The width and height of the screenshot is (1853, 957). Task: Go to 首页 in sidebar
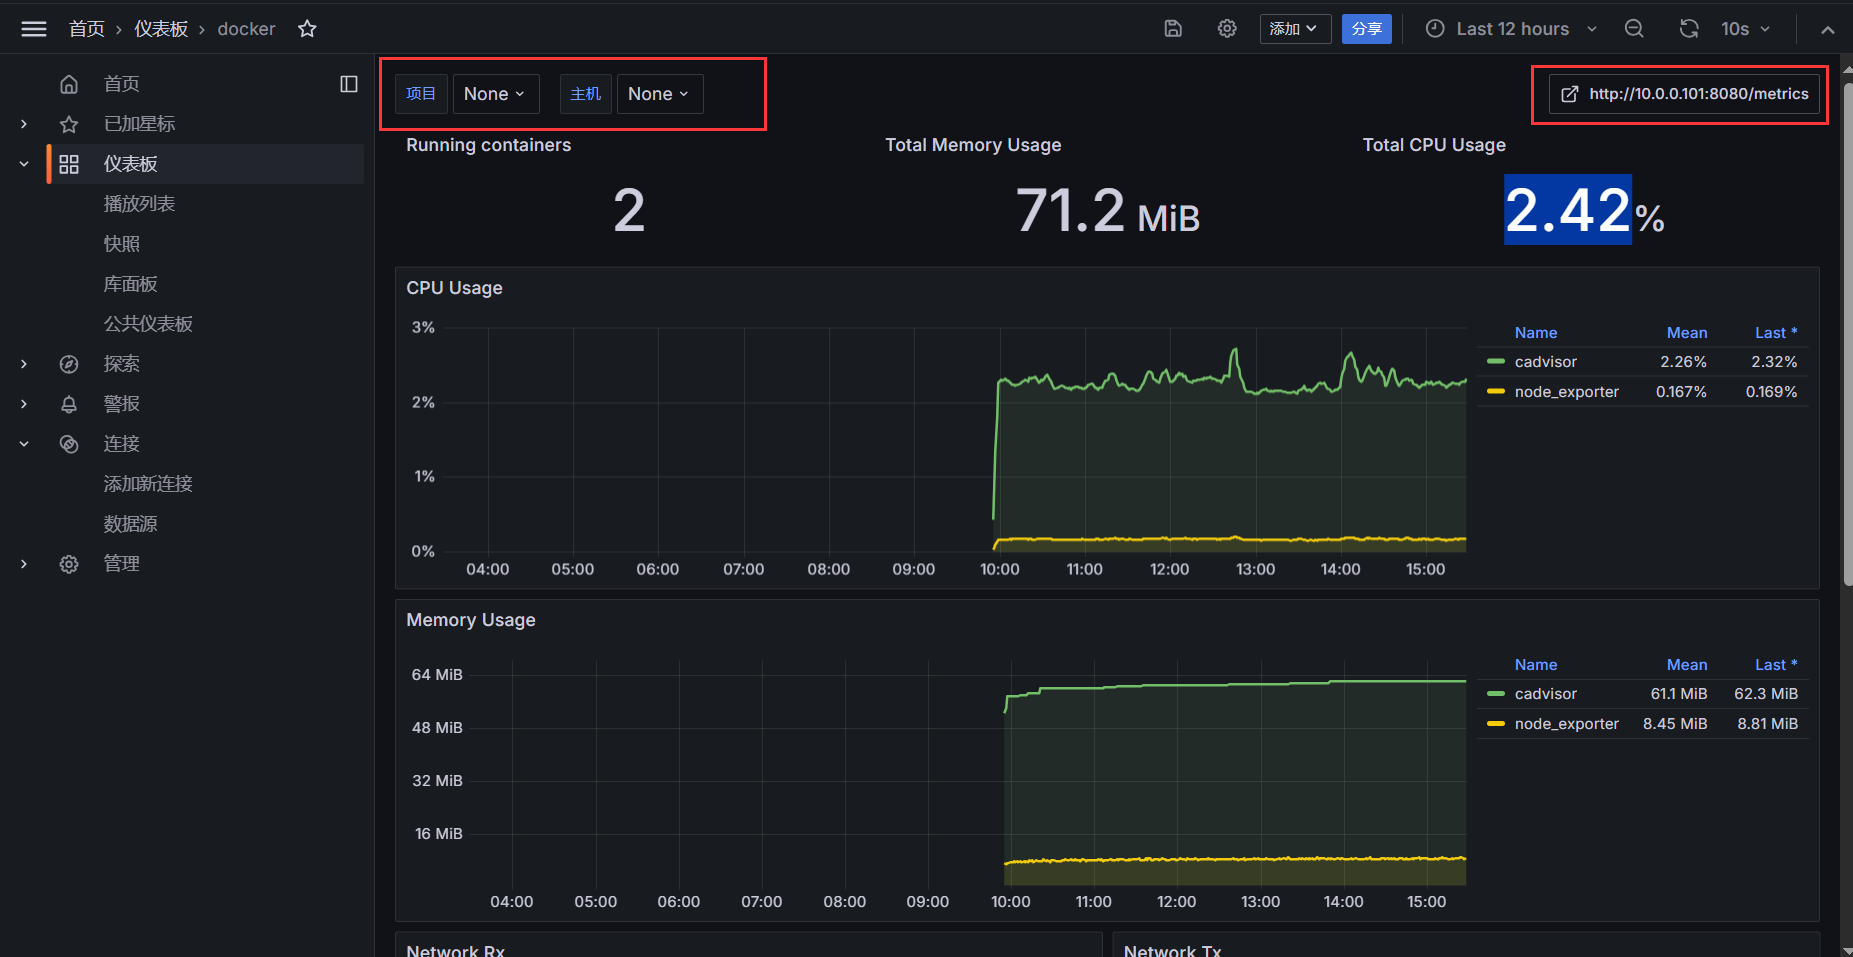click(x=122, y=84)
